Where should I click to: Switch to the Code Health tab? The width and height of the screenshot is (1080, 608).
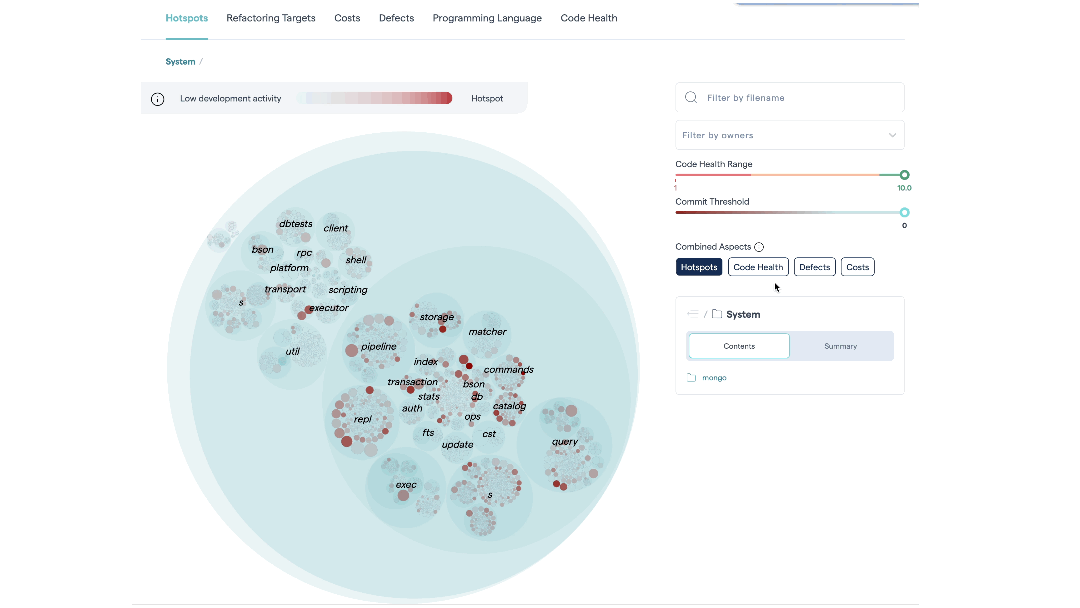[588, 17]
